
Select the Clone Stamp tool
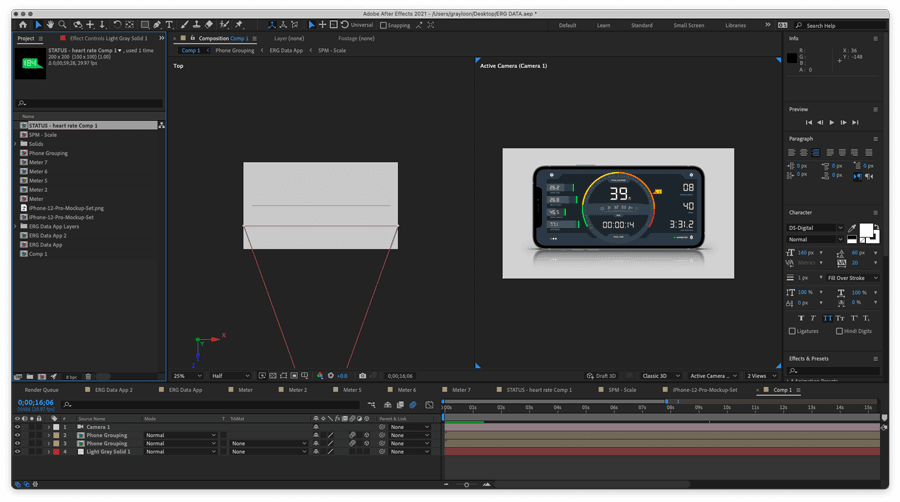tap(196, 25)
